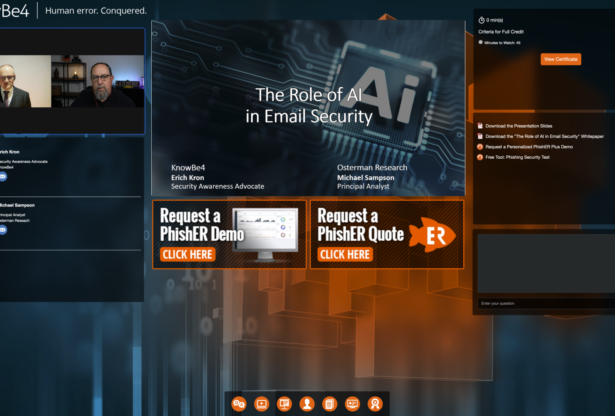
Task: Click the PDF icon beside the Whitepaper download
Action: (x=480, y=136)
